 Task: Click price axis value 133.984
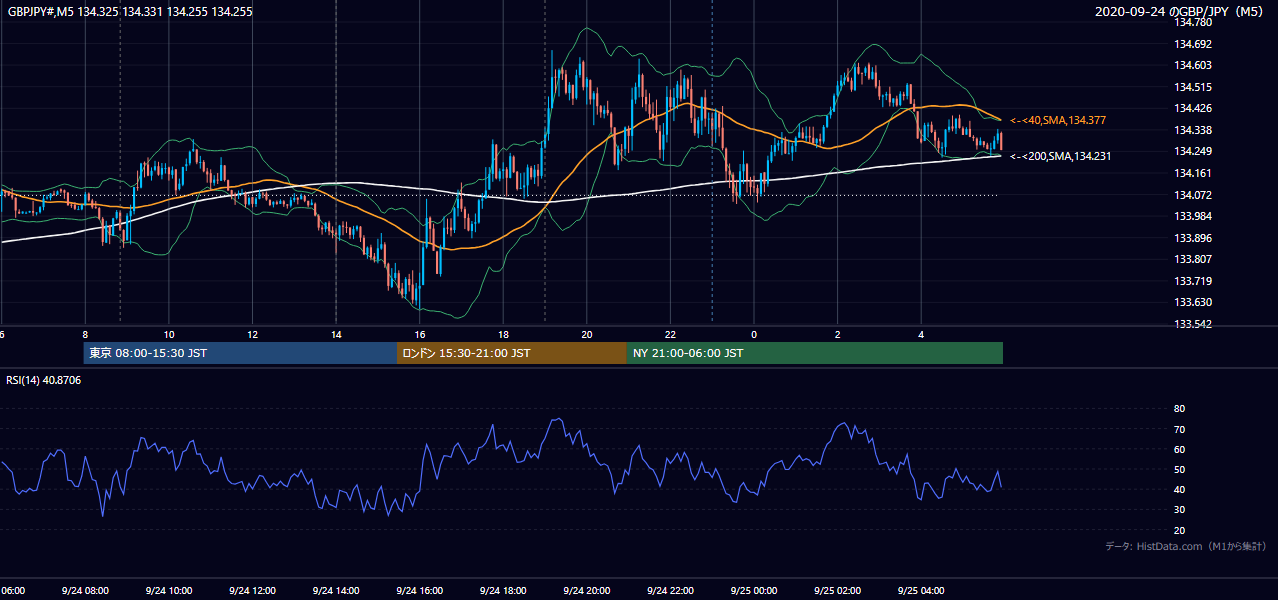1193,216
